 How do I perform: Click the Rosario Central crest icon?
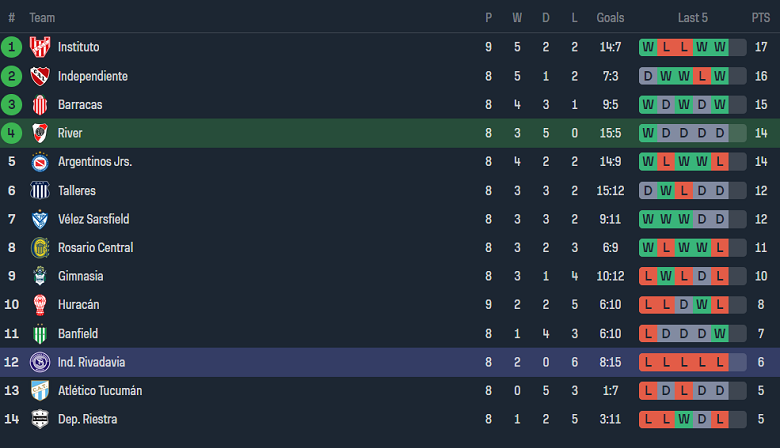pos(40,247)
